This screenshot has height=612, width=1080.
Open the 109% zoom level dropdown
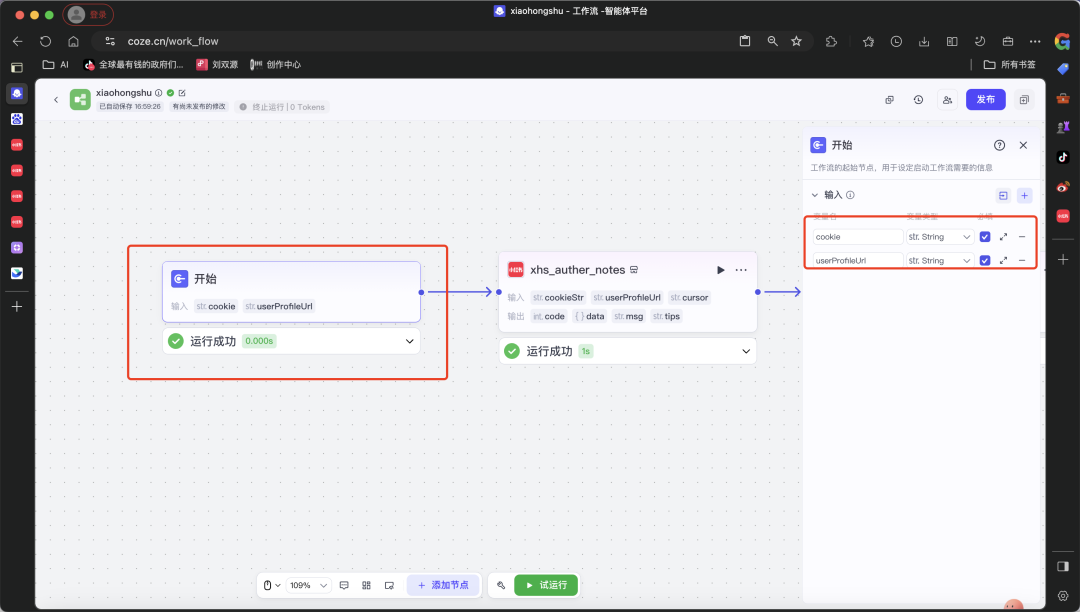308,585
